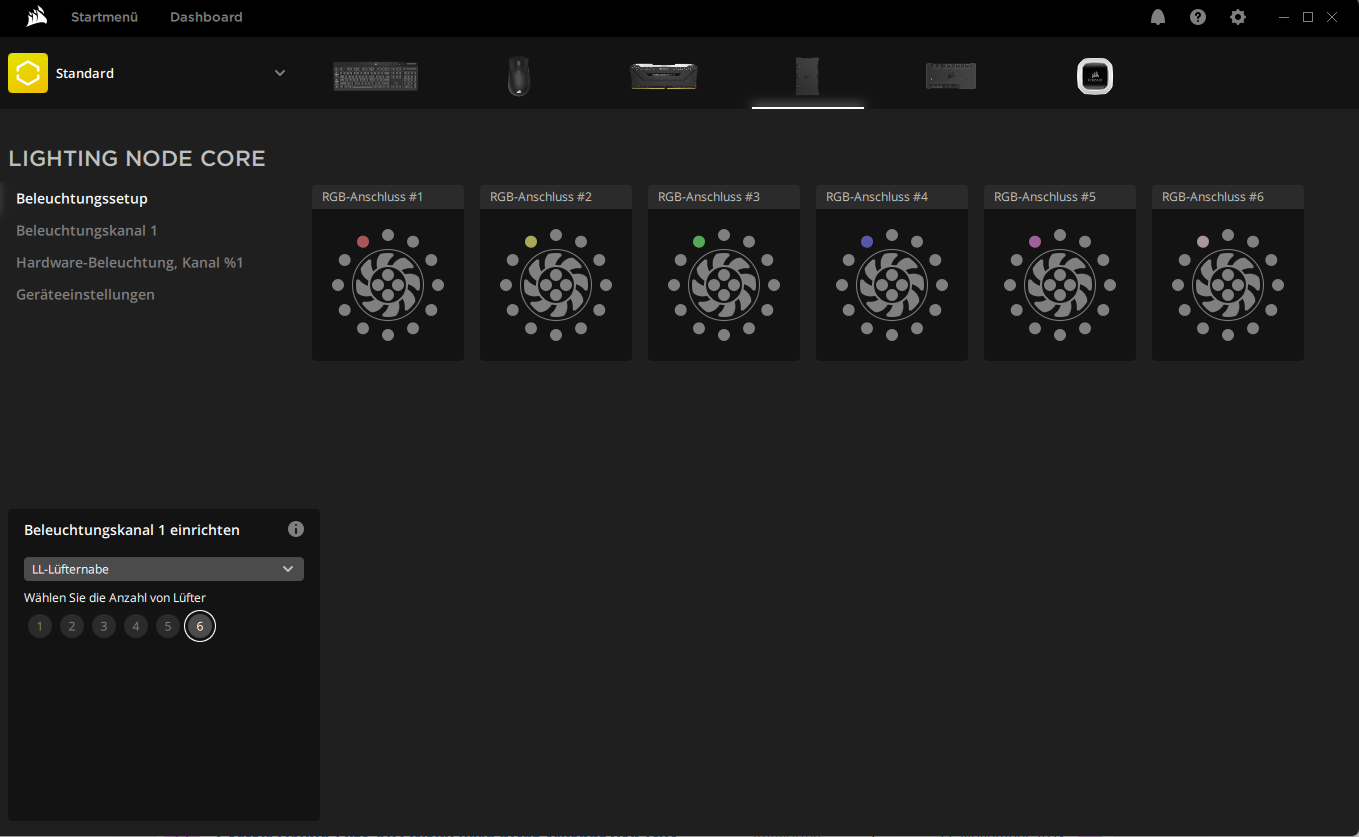This screenshot has width=1359, height=837.
Task: Click the pale pink LED on fan #6
Action: point(1203,242)
